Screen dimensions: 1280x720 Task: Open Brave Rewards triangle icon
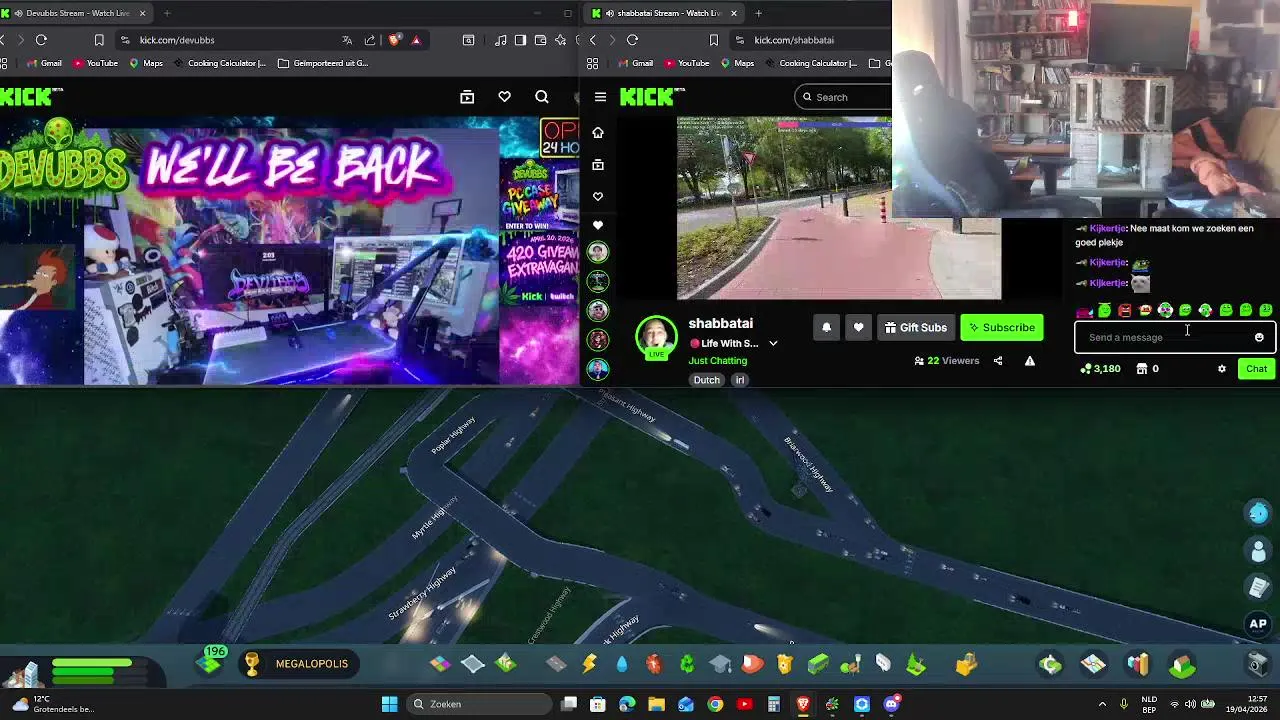coord(416,40)
